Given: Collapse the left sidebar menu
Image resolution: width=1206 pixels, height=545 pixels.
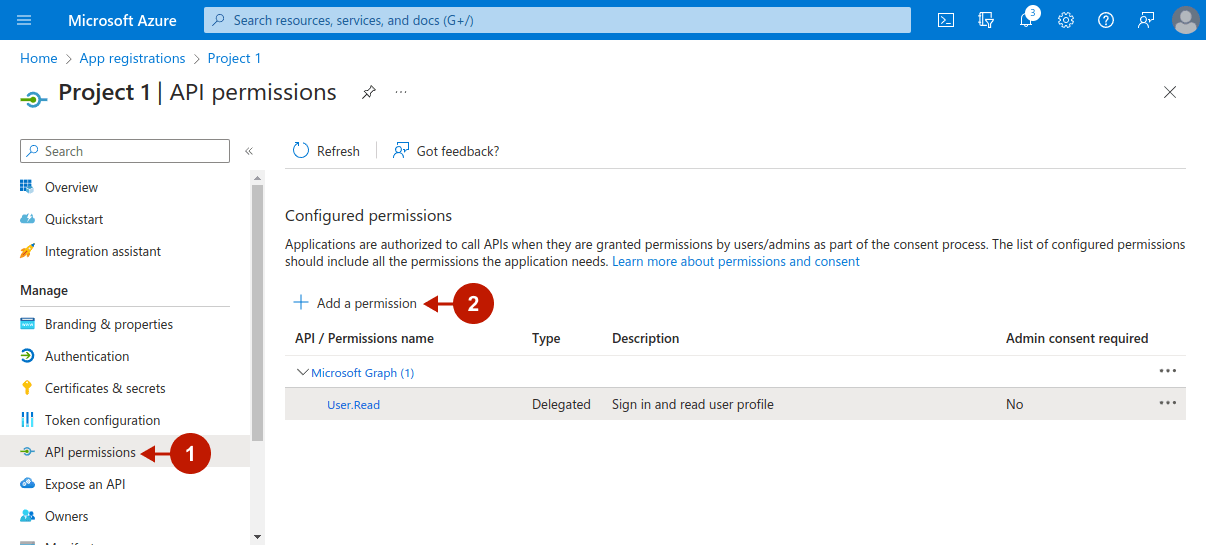Looking at the screenshot, I should (249, 151).
